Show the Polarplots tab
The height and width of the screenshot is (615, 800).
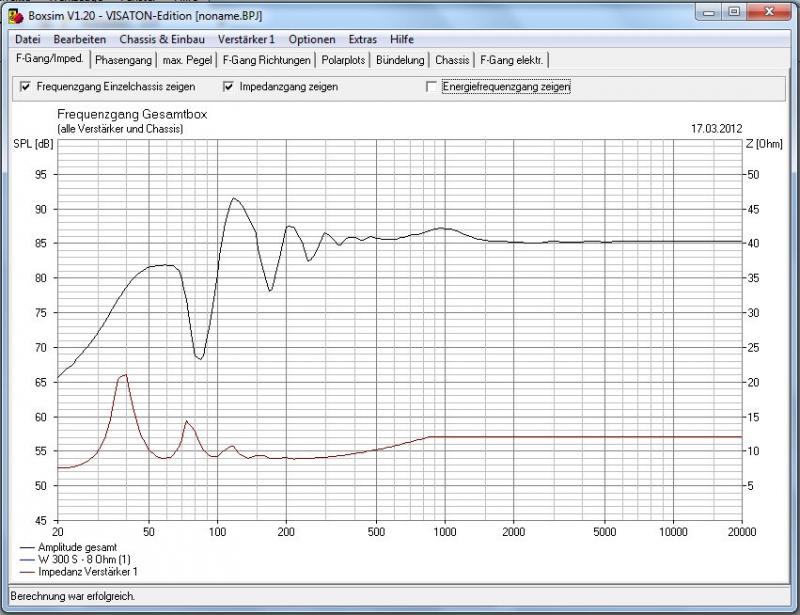click(344, 61)
